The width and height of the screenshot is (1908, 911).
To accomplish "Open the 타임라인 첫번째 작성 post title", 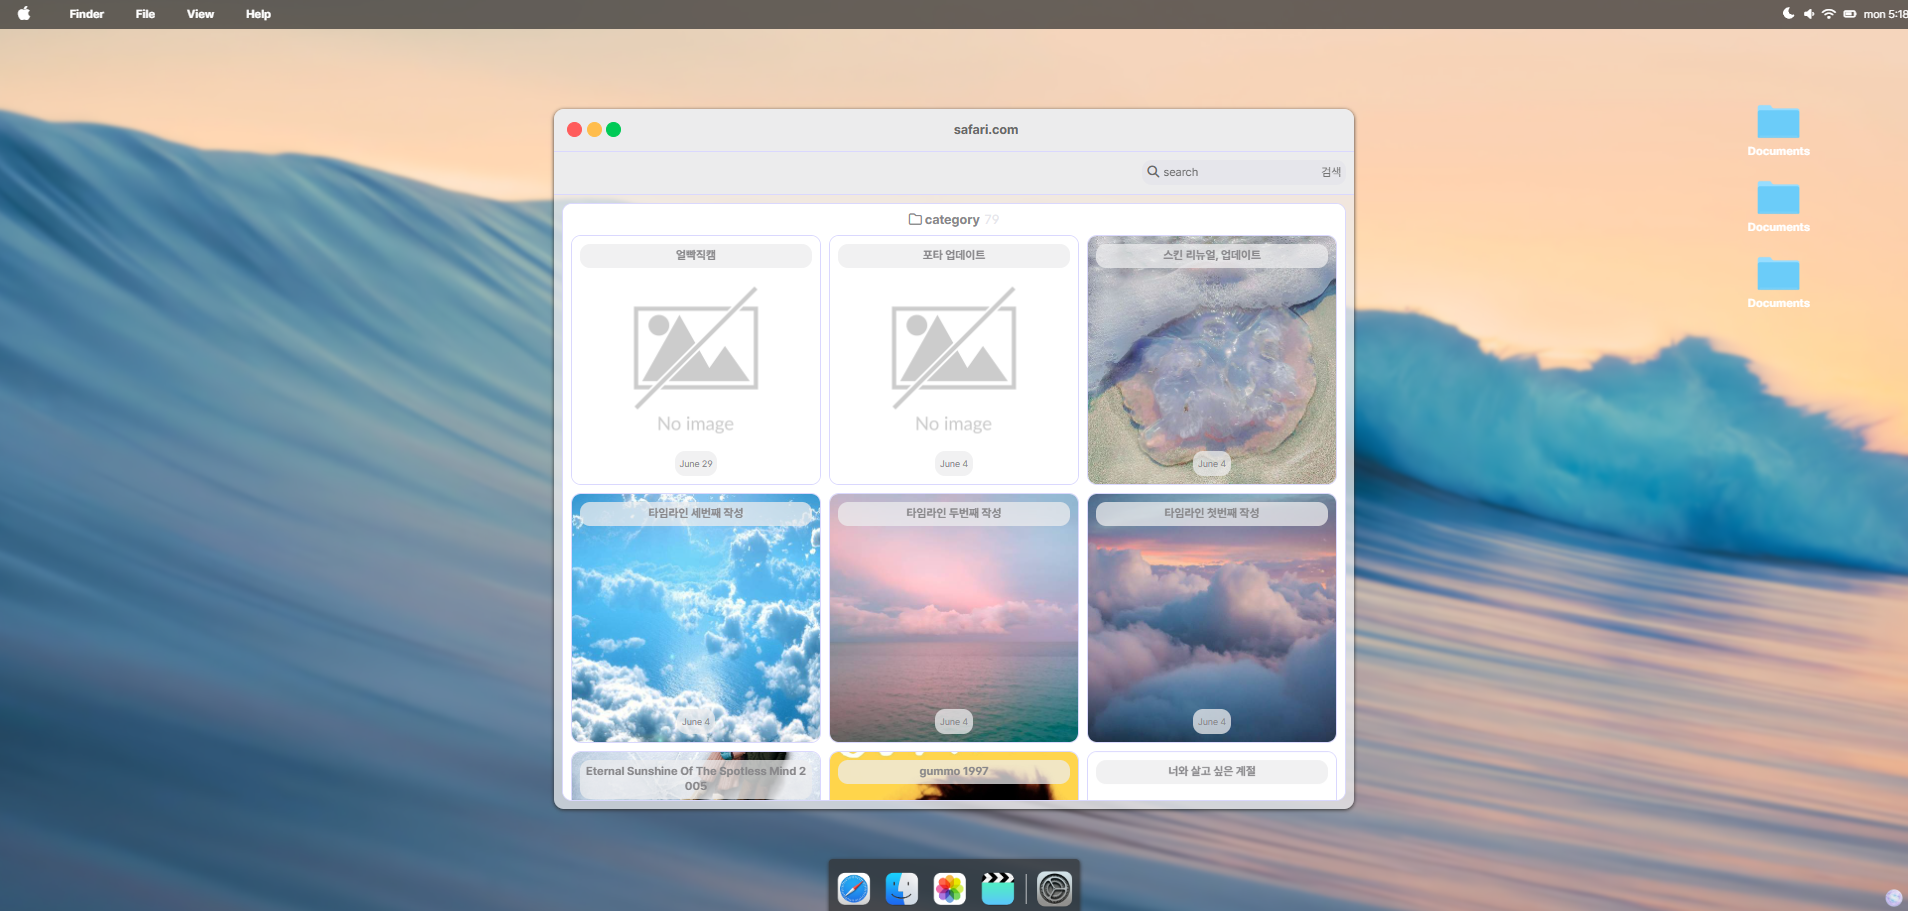I will click(x=1212, y=513).
